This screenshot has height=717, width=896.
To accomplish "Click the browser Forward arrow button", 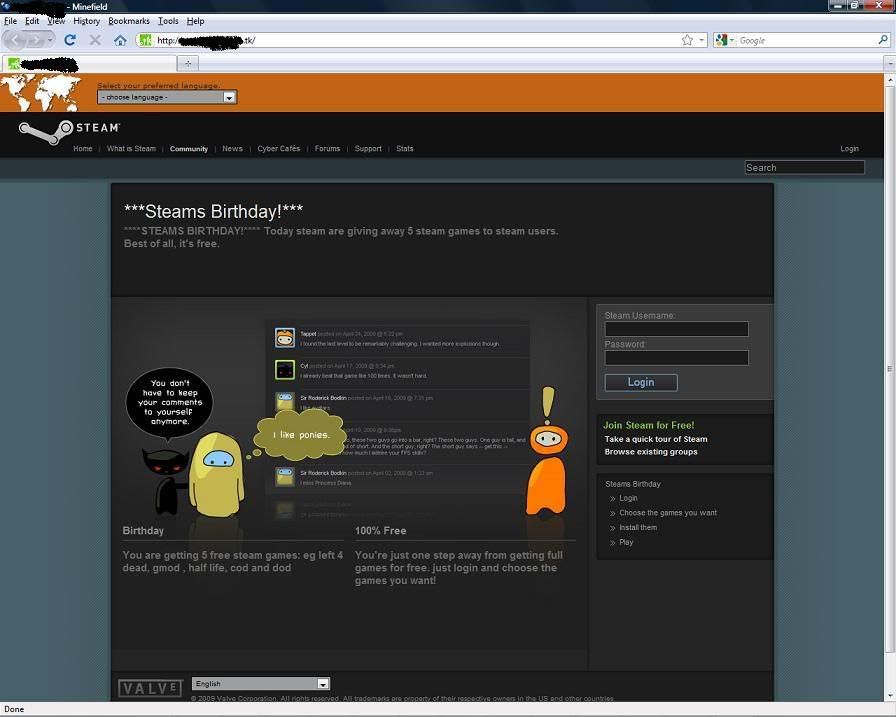I will coord(35,41).
